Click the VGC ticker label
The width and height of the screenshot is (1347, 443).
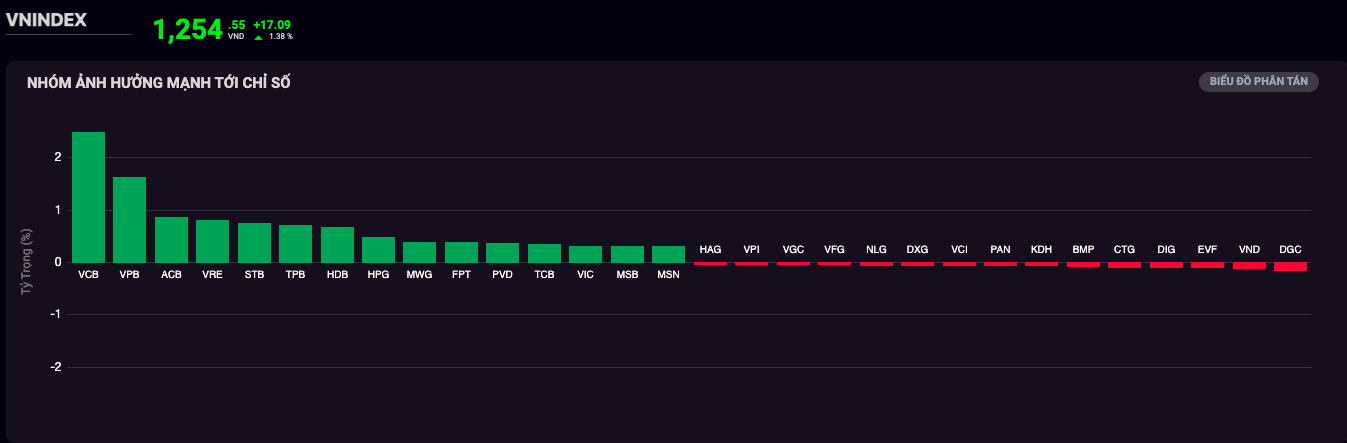tap(793, 249)
